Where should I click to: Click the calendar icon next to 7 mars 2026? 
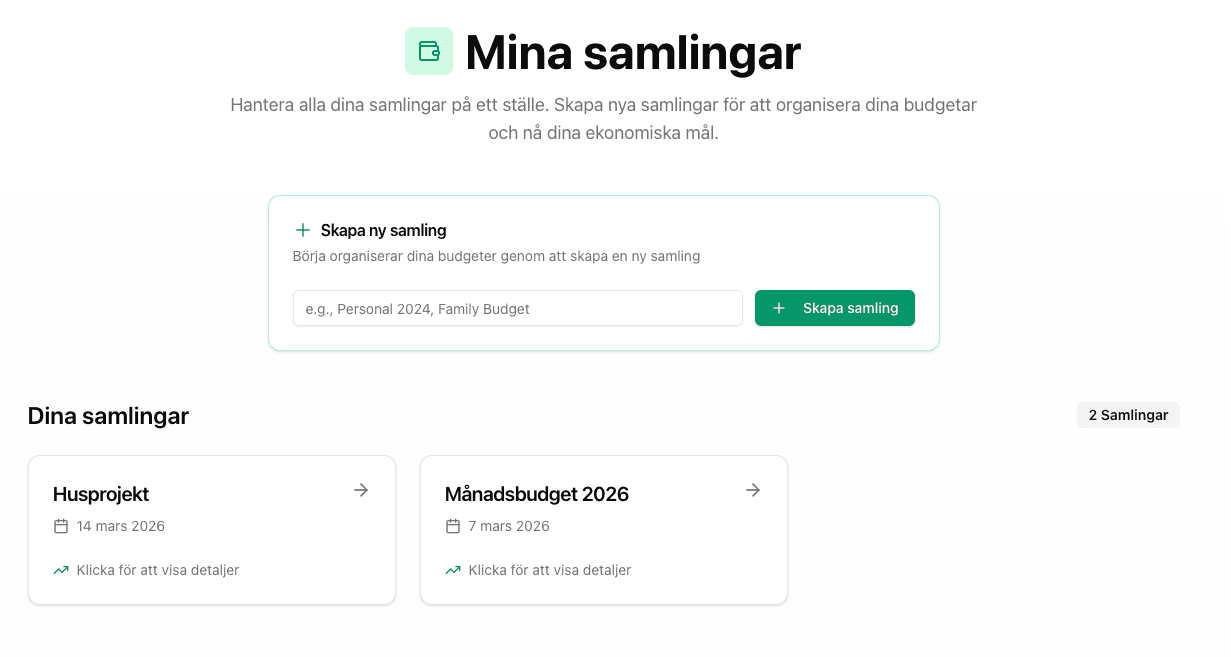click(x=452, y=526)
